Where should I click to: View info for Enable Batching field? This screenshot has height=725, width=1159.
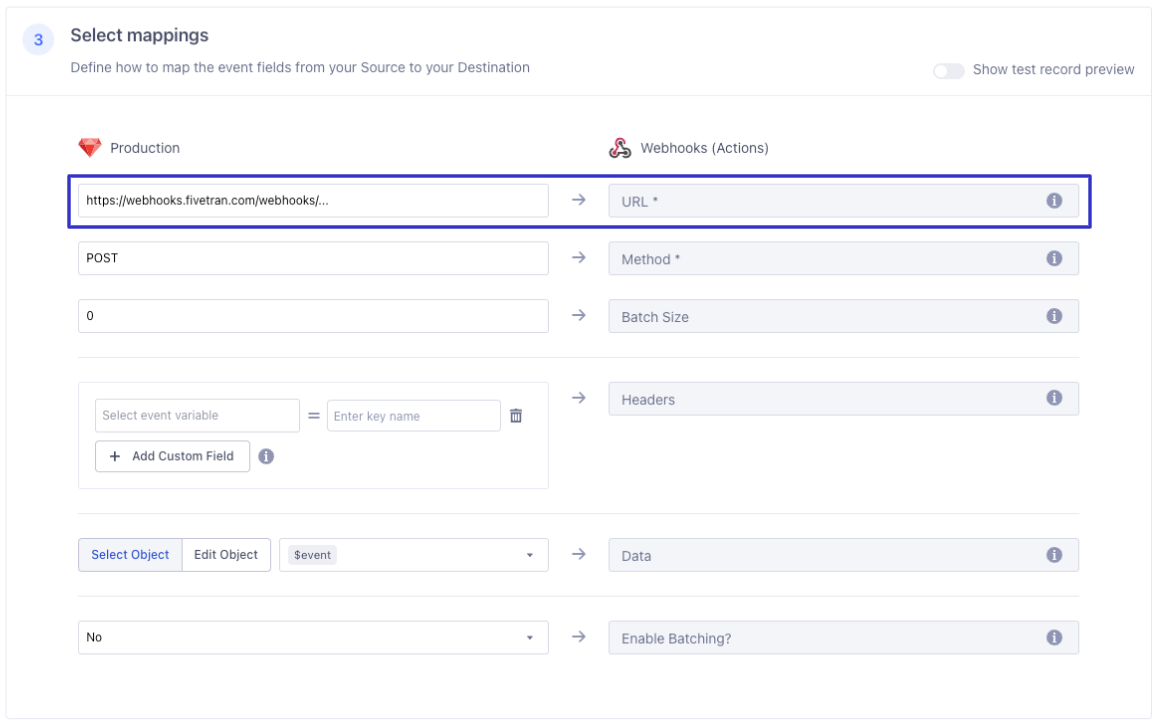pyautogui.click(x=1053, y=637)
